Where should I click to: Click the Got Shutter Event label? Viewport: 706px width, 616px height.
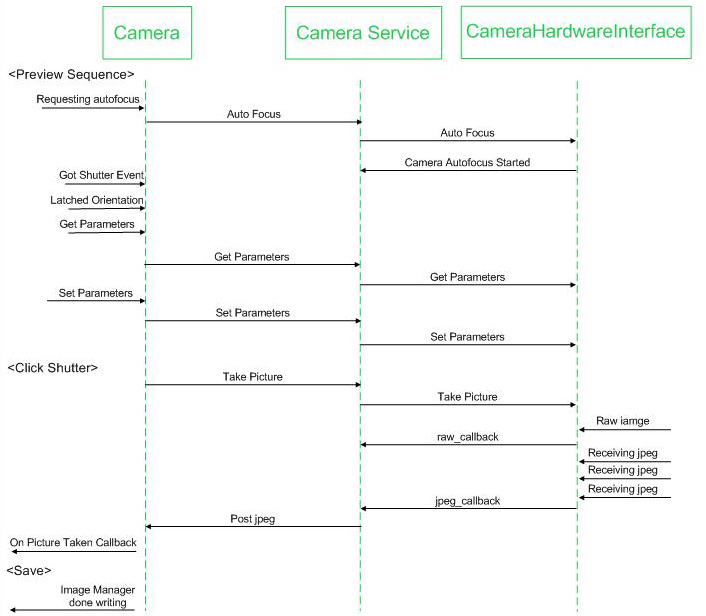101,175
